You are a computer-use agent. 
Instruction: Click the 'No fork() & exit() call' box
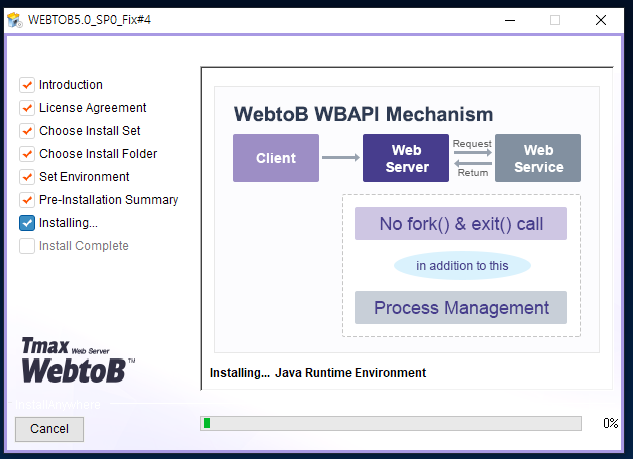[x=461, y=224]
